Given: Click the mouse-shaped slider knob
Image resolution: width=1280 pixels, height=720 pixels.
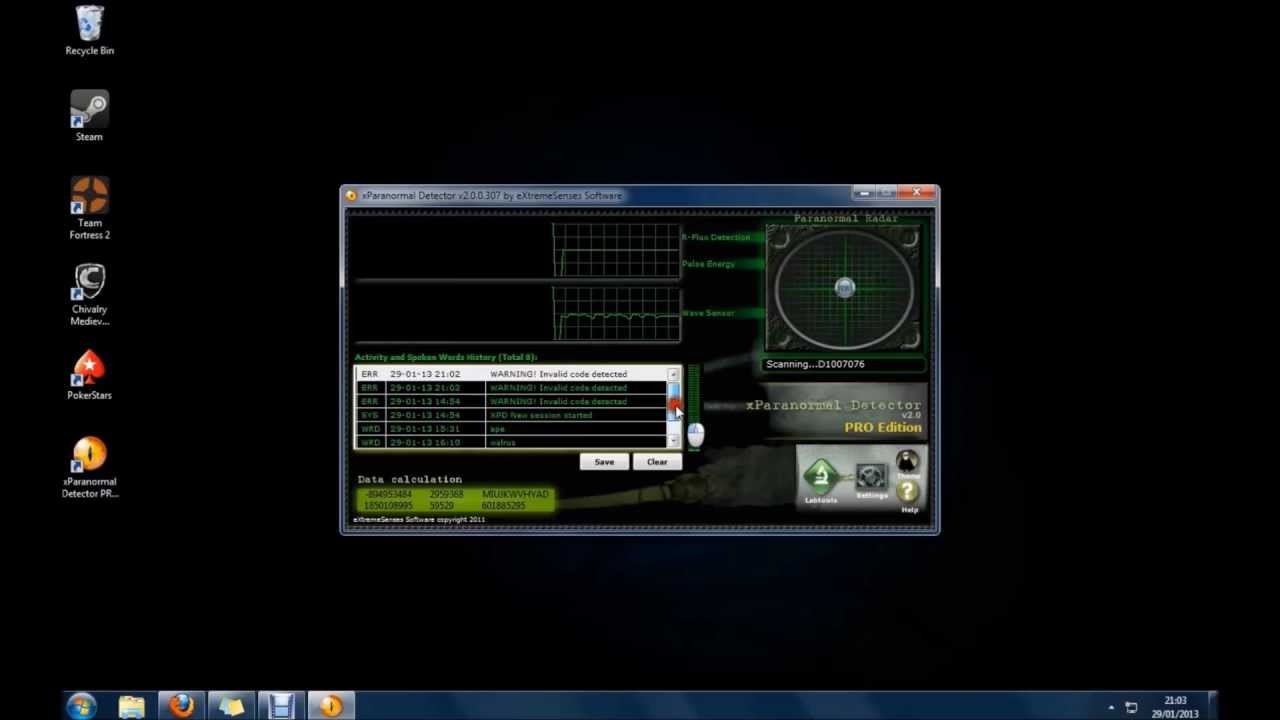Looking at the screenshot, I should [x=695, y=433].
